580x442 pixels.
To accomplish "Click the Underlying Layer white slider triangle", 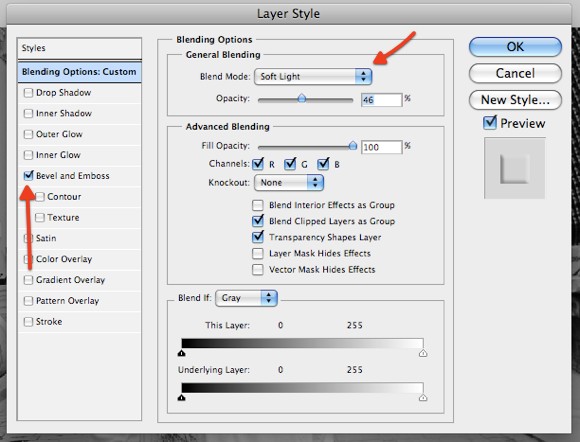I will coord(423,398).
